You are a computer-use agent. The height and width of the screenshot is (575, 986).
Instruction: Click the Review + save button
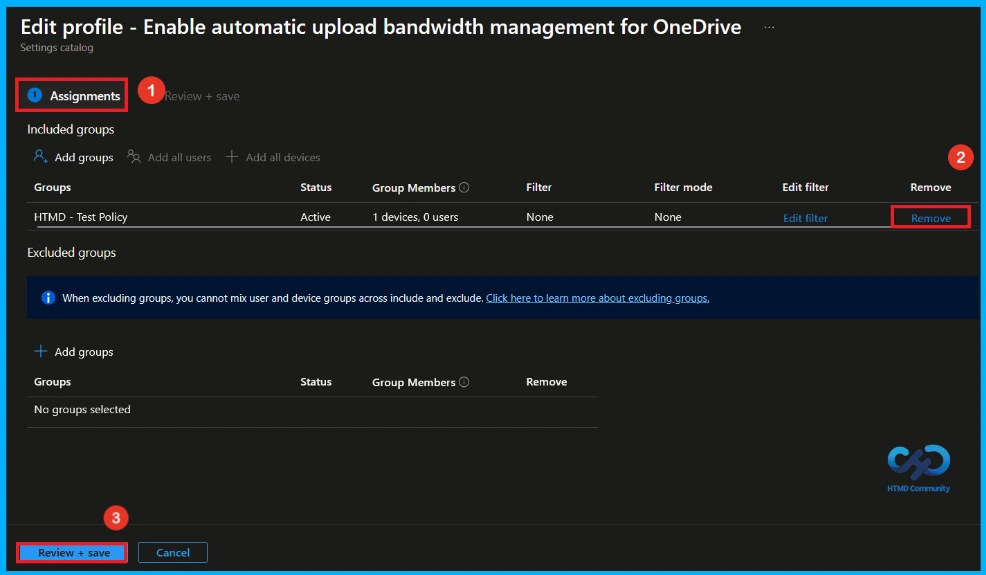click(x=74, y=552)
